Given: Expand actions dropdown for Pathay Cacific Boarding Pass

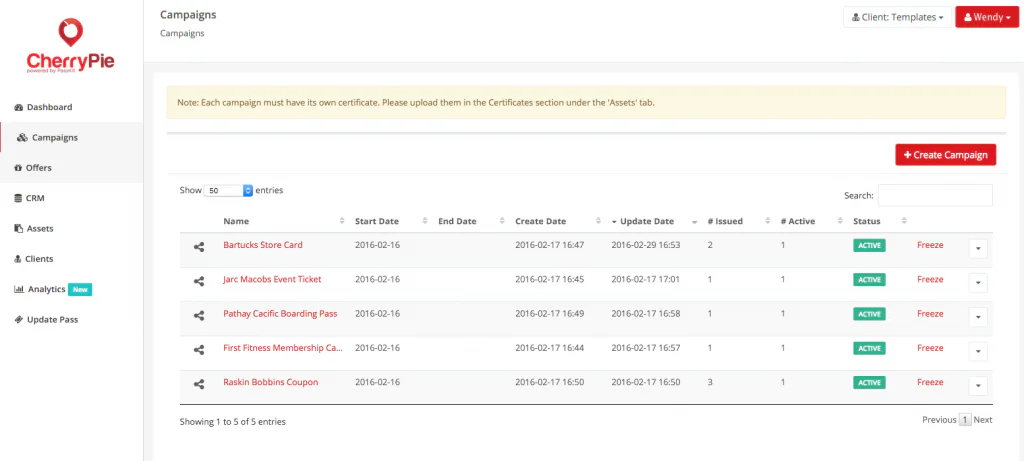Looking at the screenshot, I should click(x=978, y=317).
